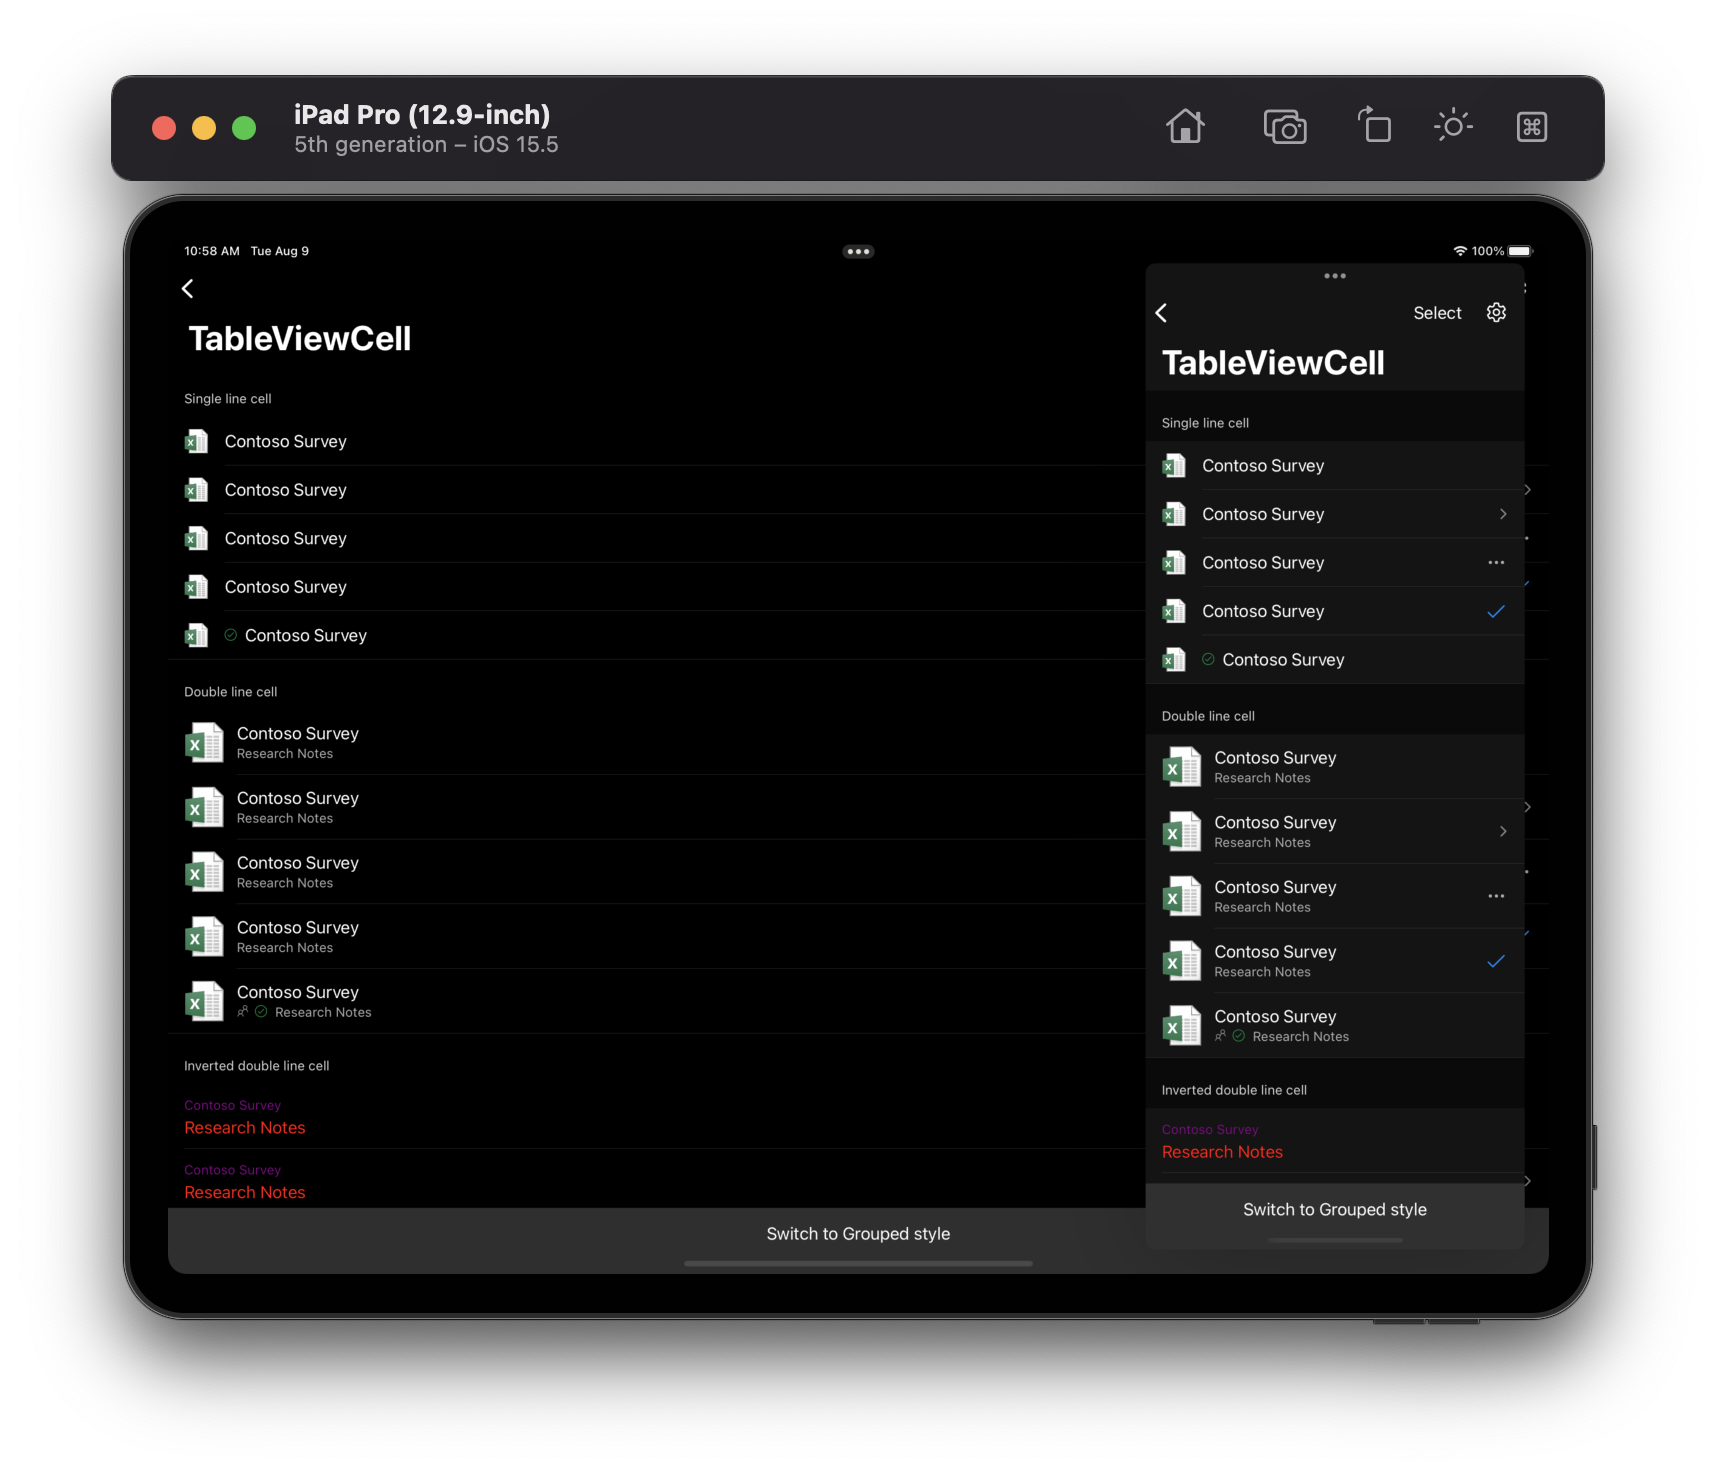Tap Excel icon of third double-line row in main window
This screenshot has height=1480, width=1716.
click(204, 872)
